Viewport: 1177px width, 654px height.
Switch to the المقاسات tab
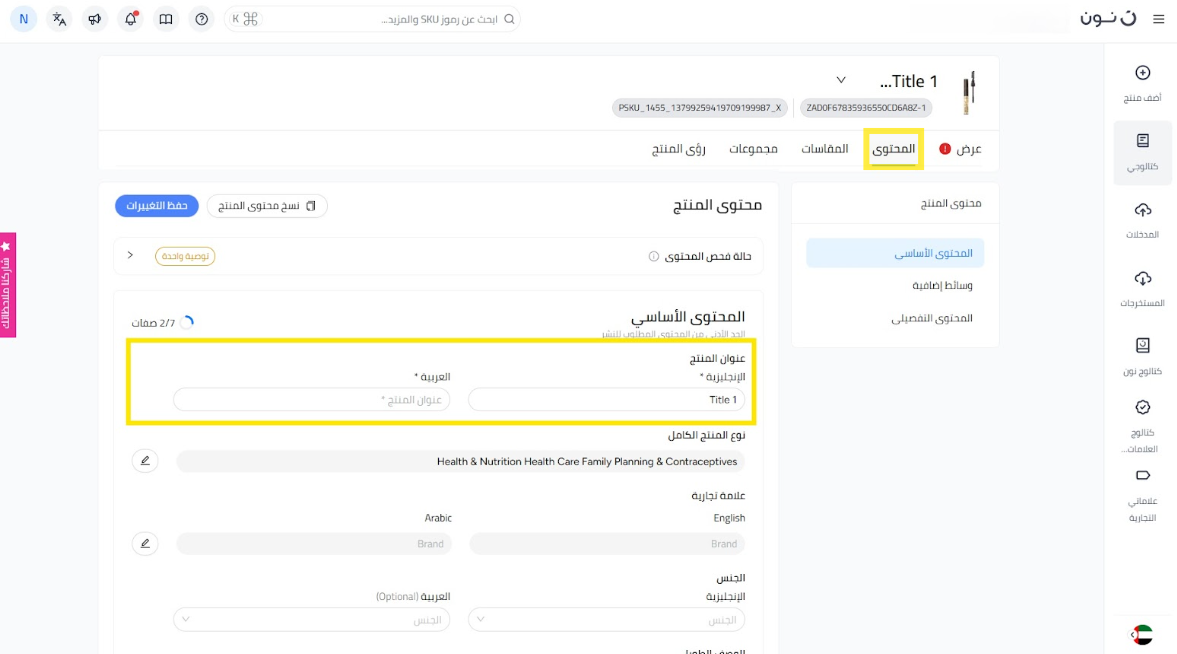(x=824, y=149)
